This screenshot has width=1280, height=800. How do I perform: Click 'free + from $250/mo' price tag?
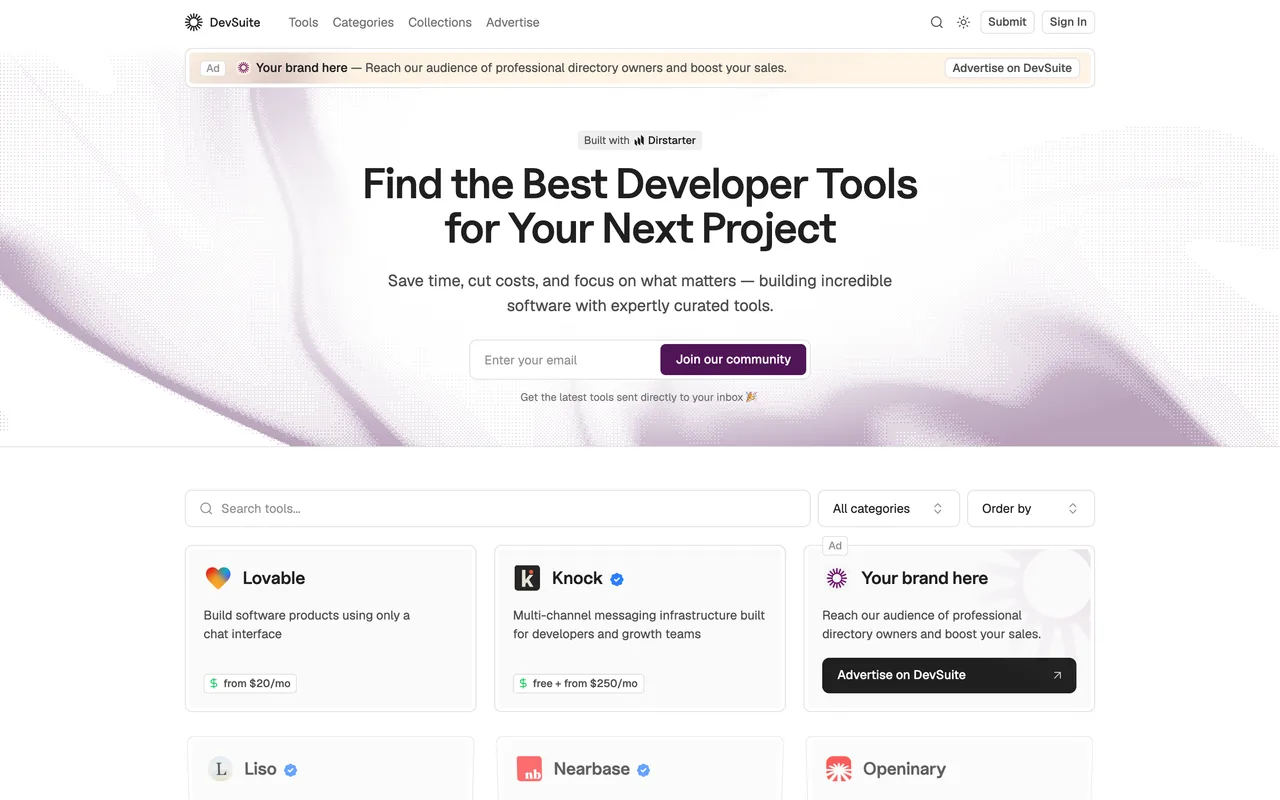578,684
